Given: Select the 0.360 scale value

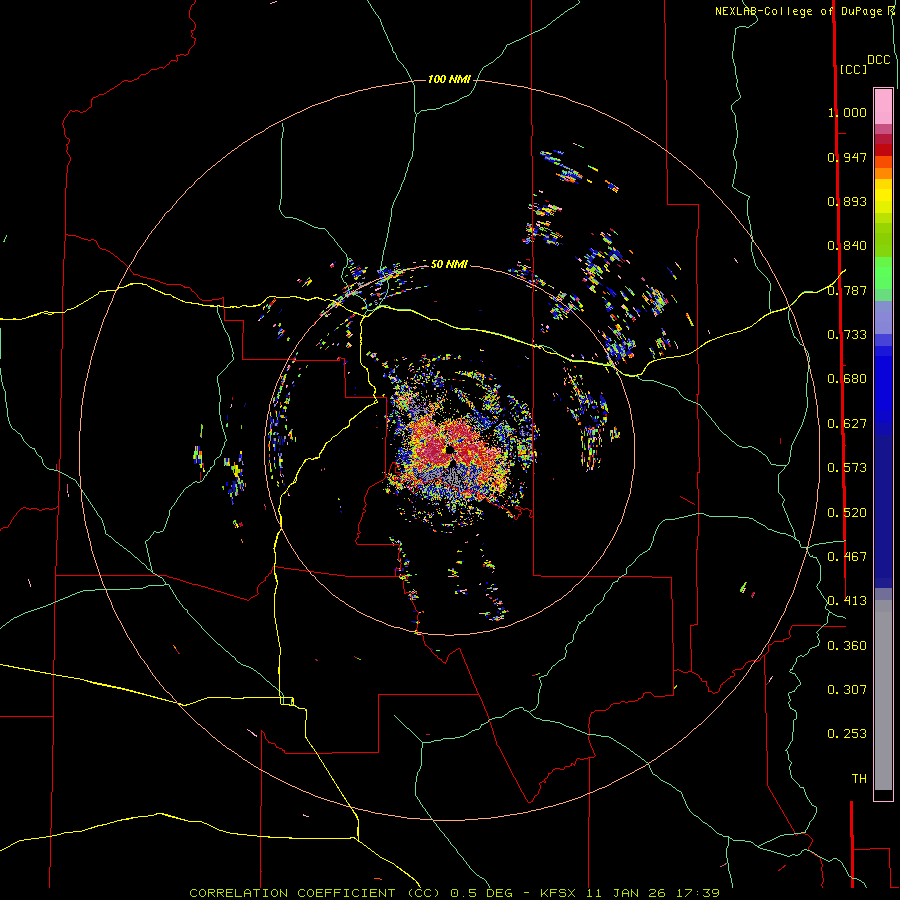Looking at the screenshot, I should point(847,646).
